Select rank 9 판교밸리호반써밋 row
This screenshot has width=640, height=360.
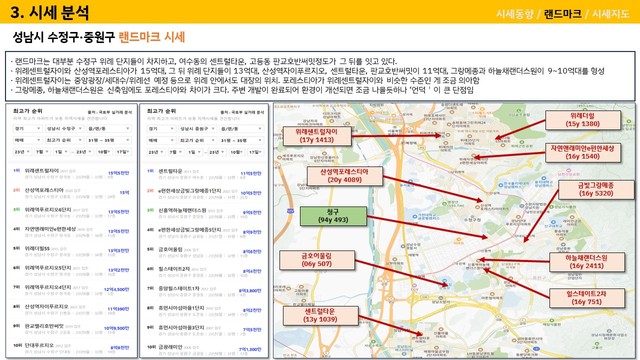[x=71, y=329]
